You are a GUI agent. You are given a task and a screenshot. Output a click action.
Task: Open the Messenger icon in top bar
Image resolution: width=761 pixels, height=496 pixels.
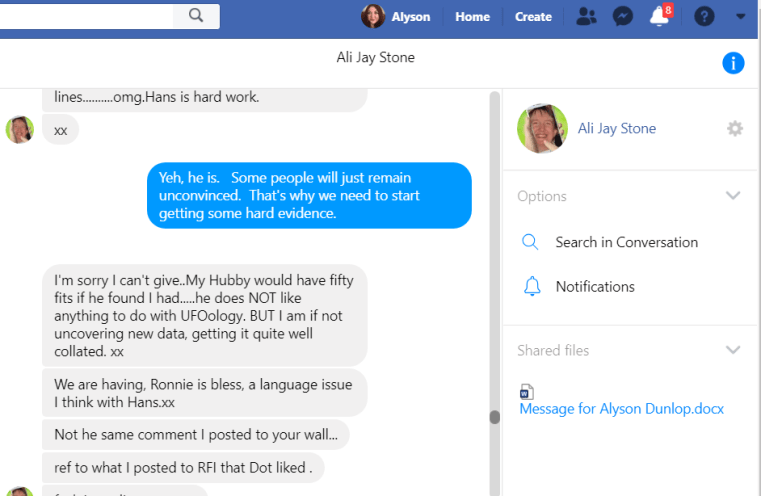point(622,16)
